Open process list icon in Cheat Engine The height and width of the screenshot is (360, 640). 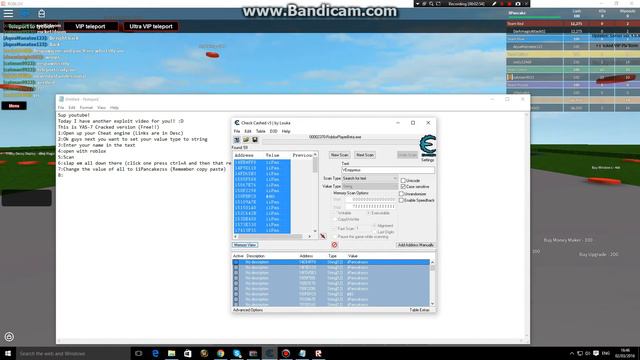point(237,140)
